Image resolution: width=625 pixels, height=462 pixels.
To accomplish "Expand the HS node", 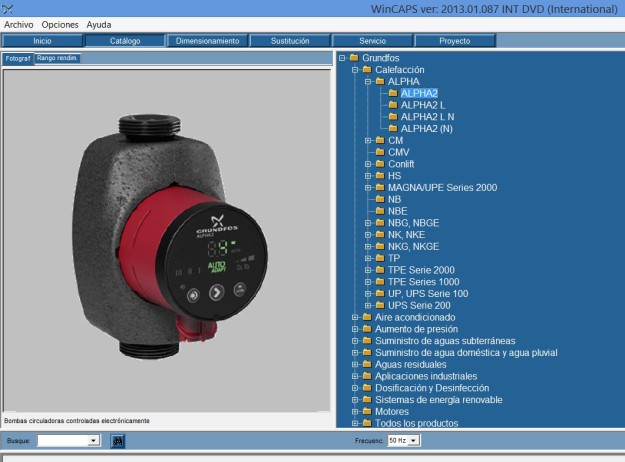I will [368, 176].
